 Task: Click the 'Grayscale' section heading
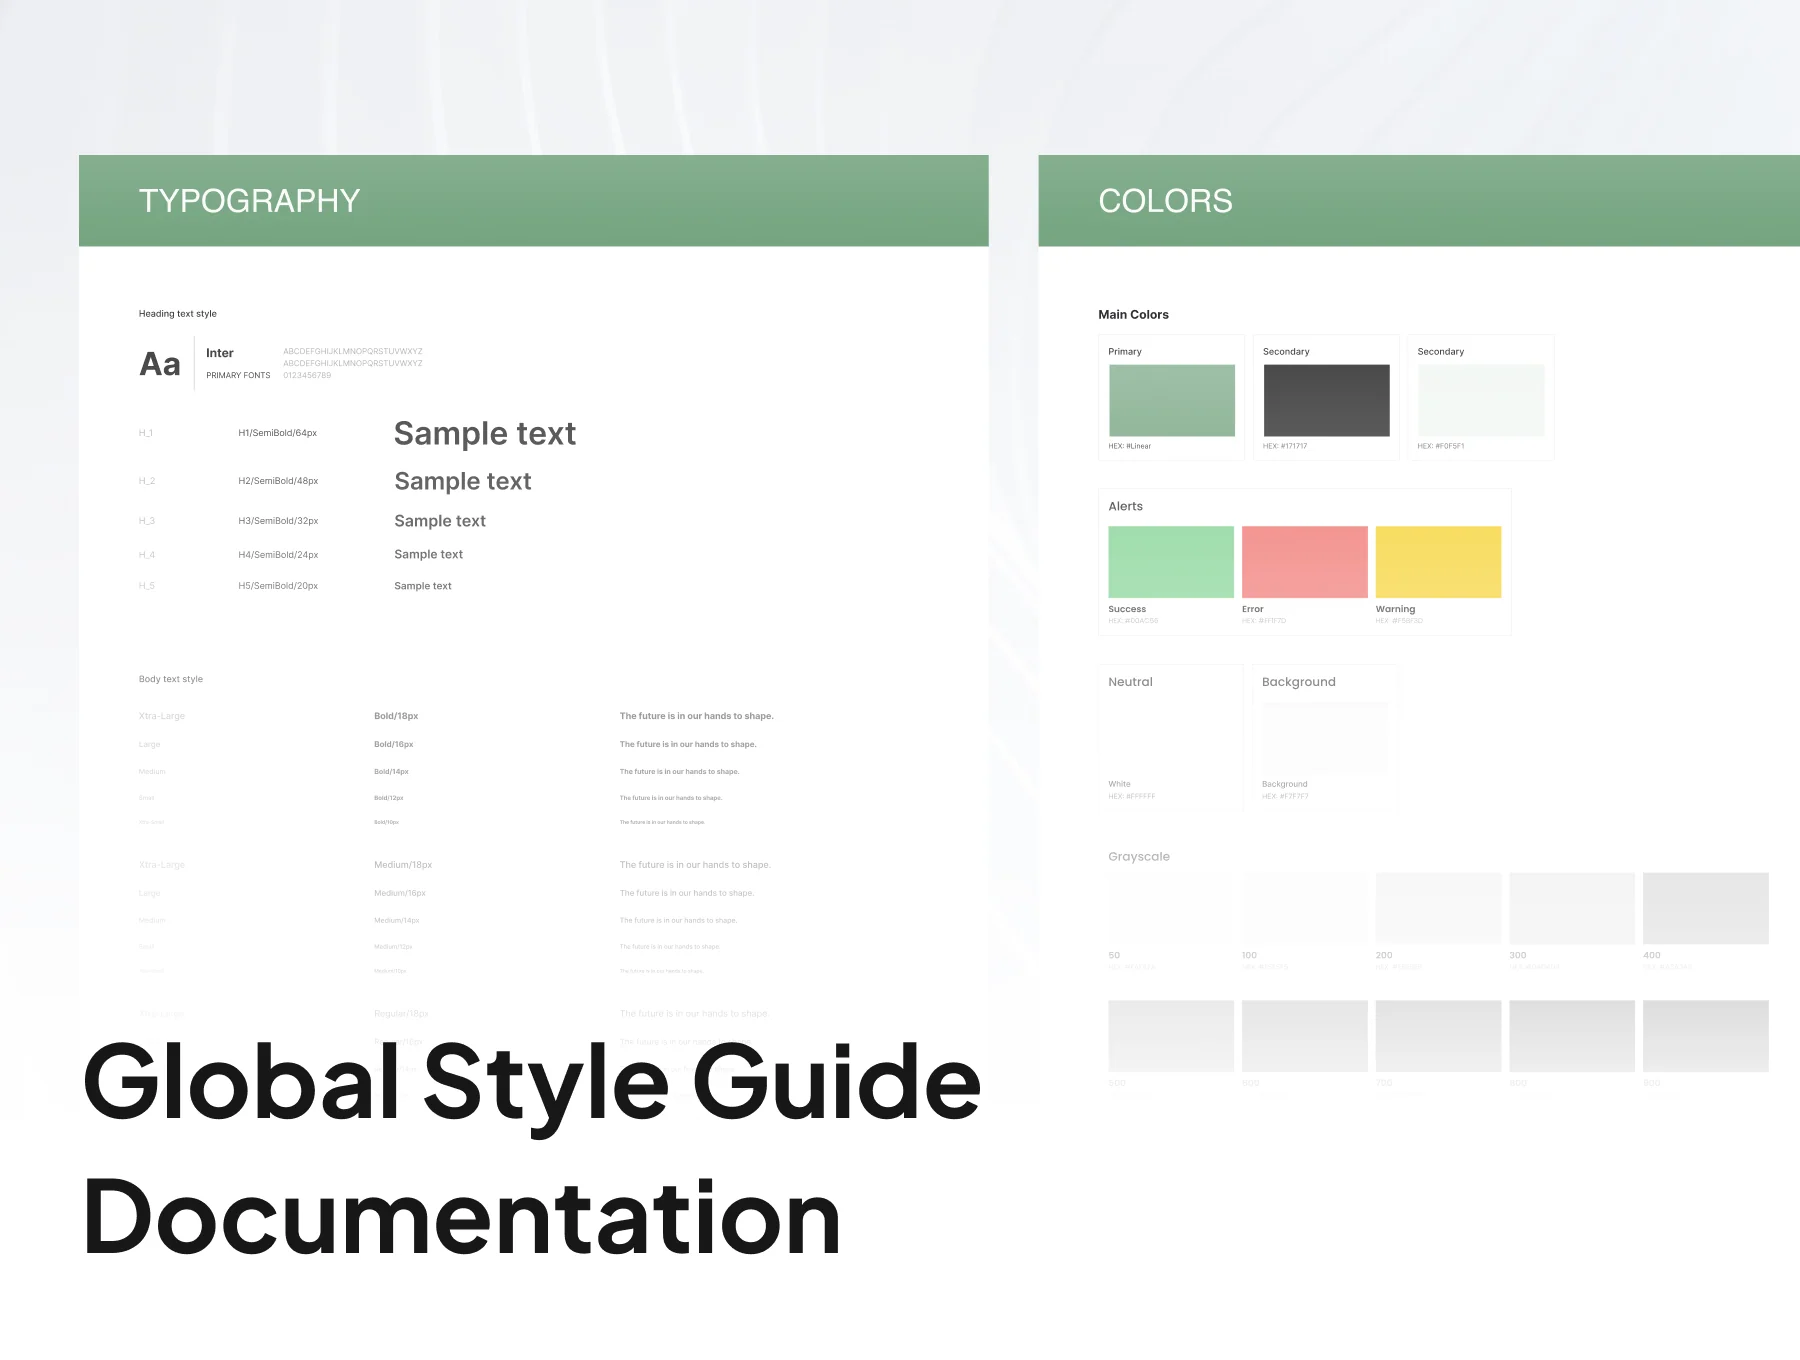coord(1139,857)
